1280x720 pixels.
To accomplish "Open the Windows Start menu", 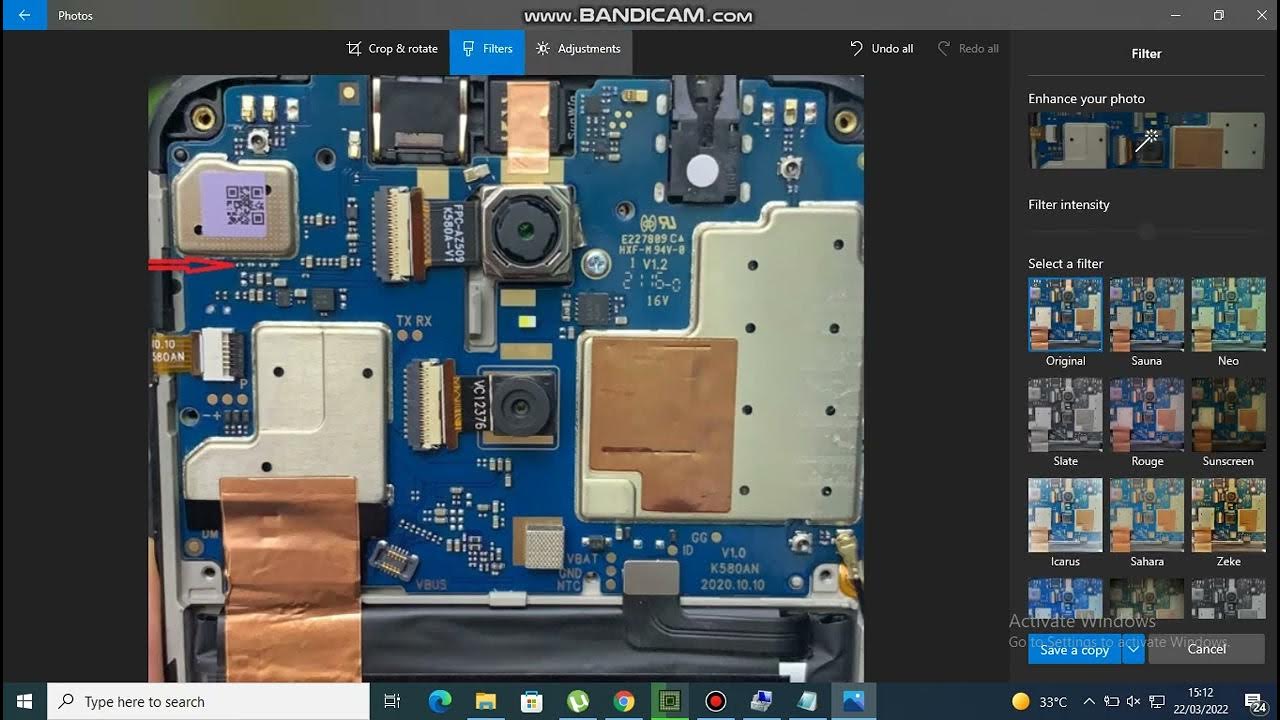I will click(x=24, y=702).
